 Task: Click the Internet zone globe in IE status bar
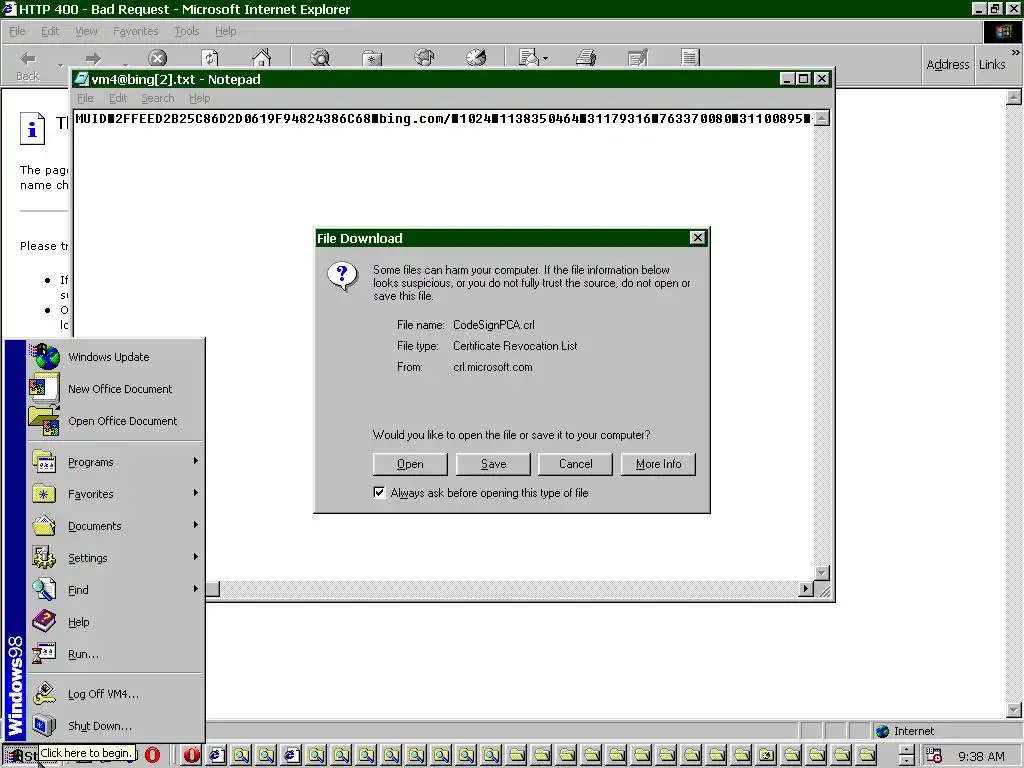882,731
